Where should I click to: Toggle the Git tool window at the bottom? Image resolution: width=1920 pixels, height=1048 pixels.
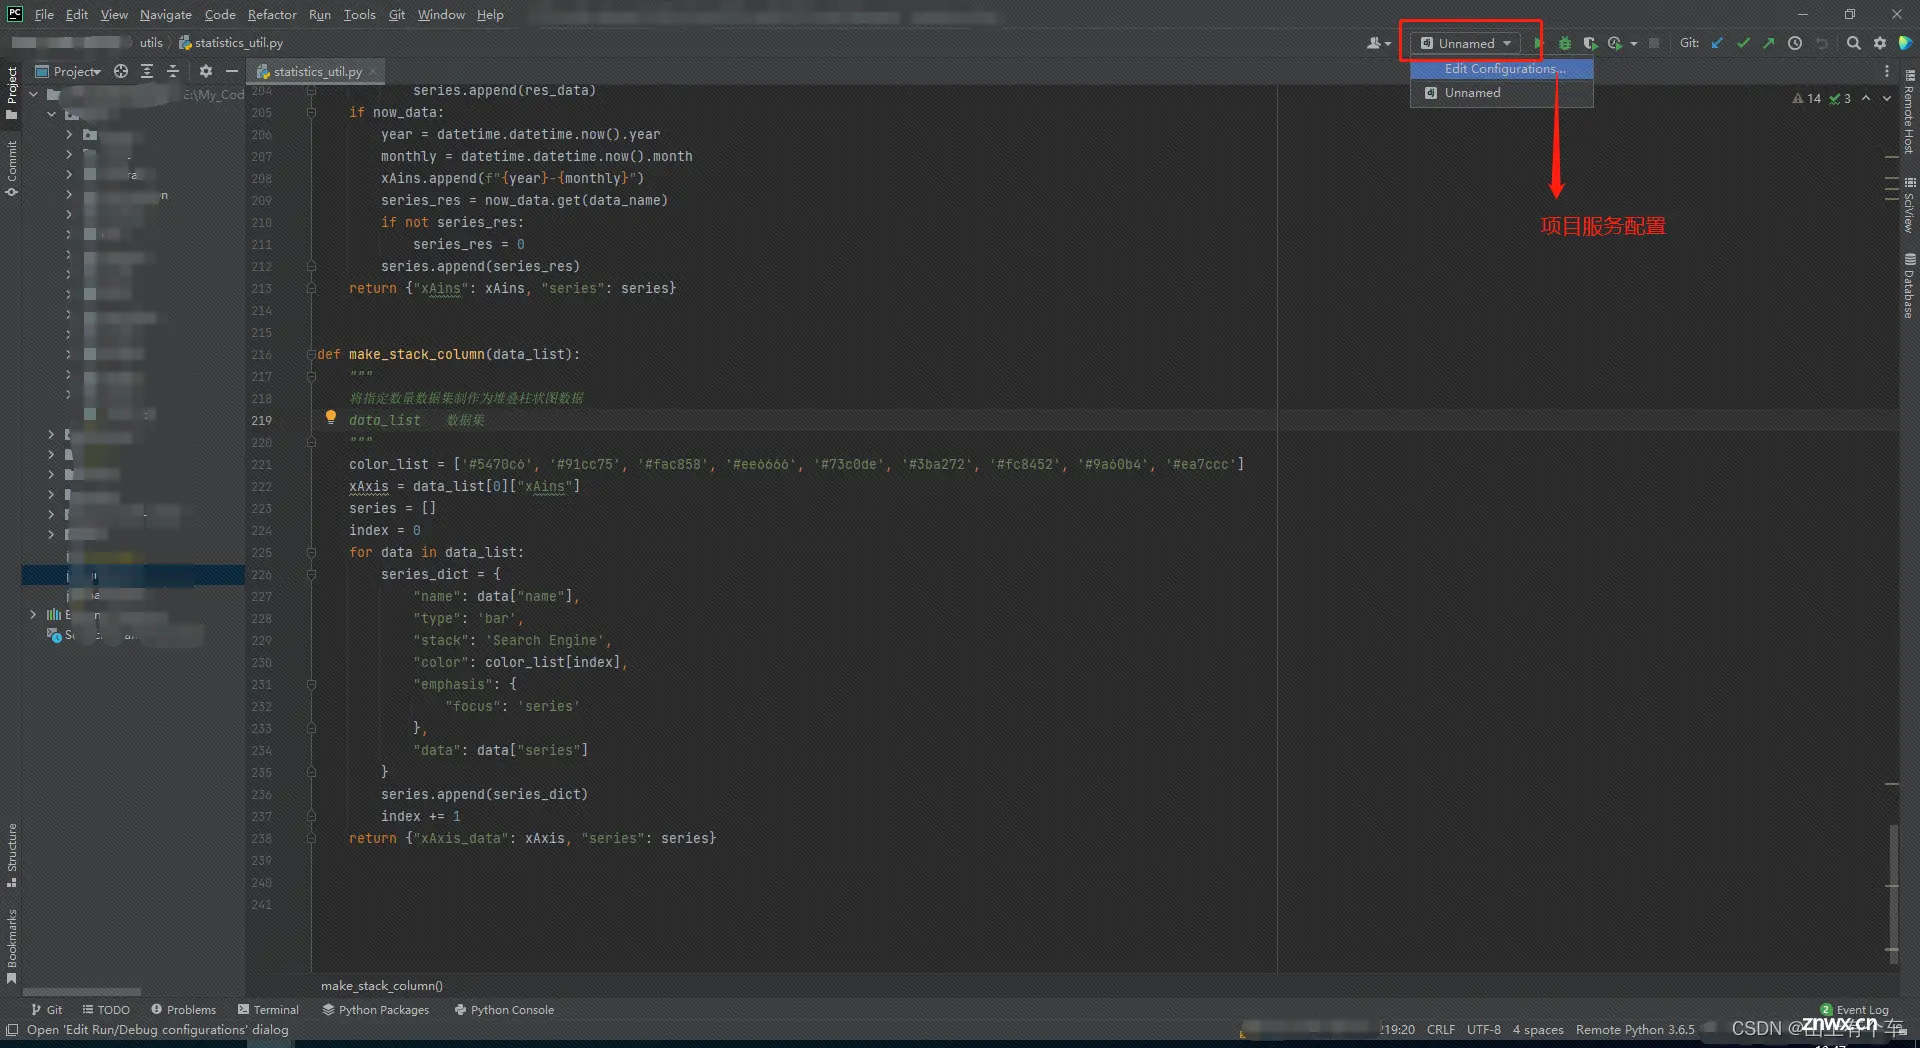[x=46, y=1009]
